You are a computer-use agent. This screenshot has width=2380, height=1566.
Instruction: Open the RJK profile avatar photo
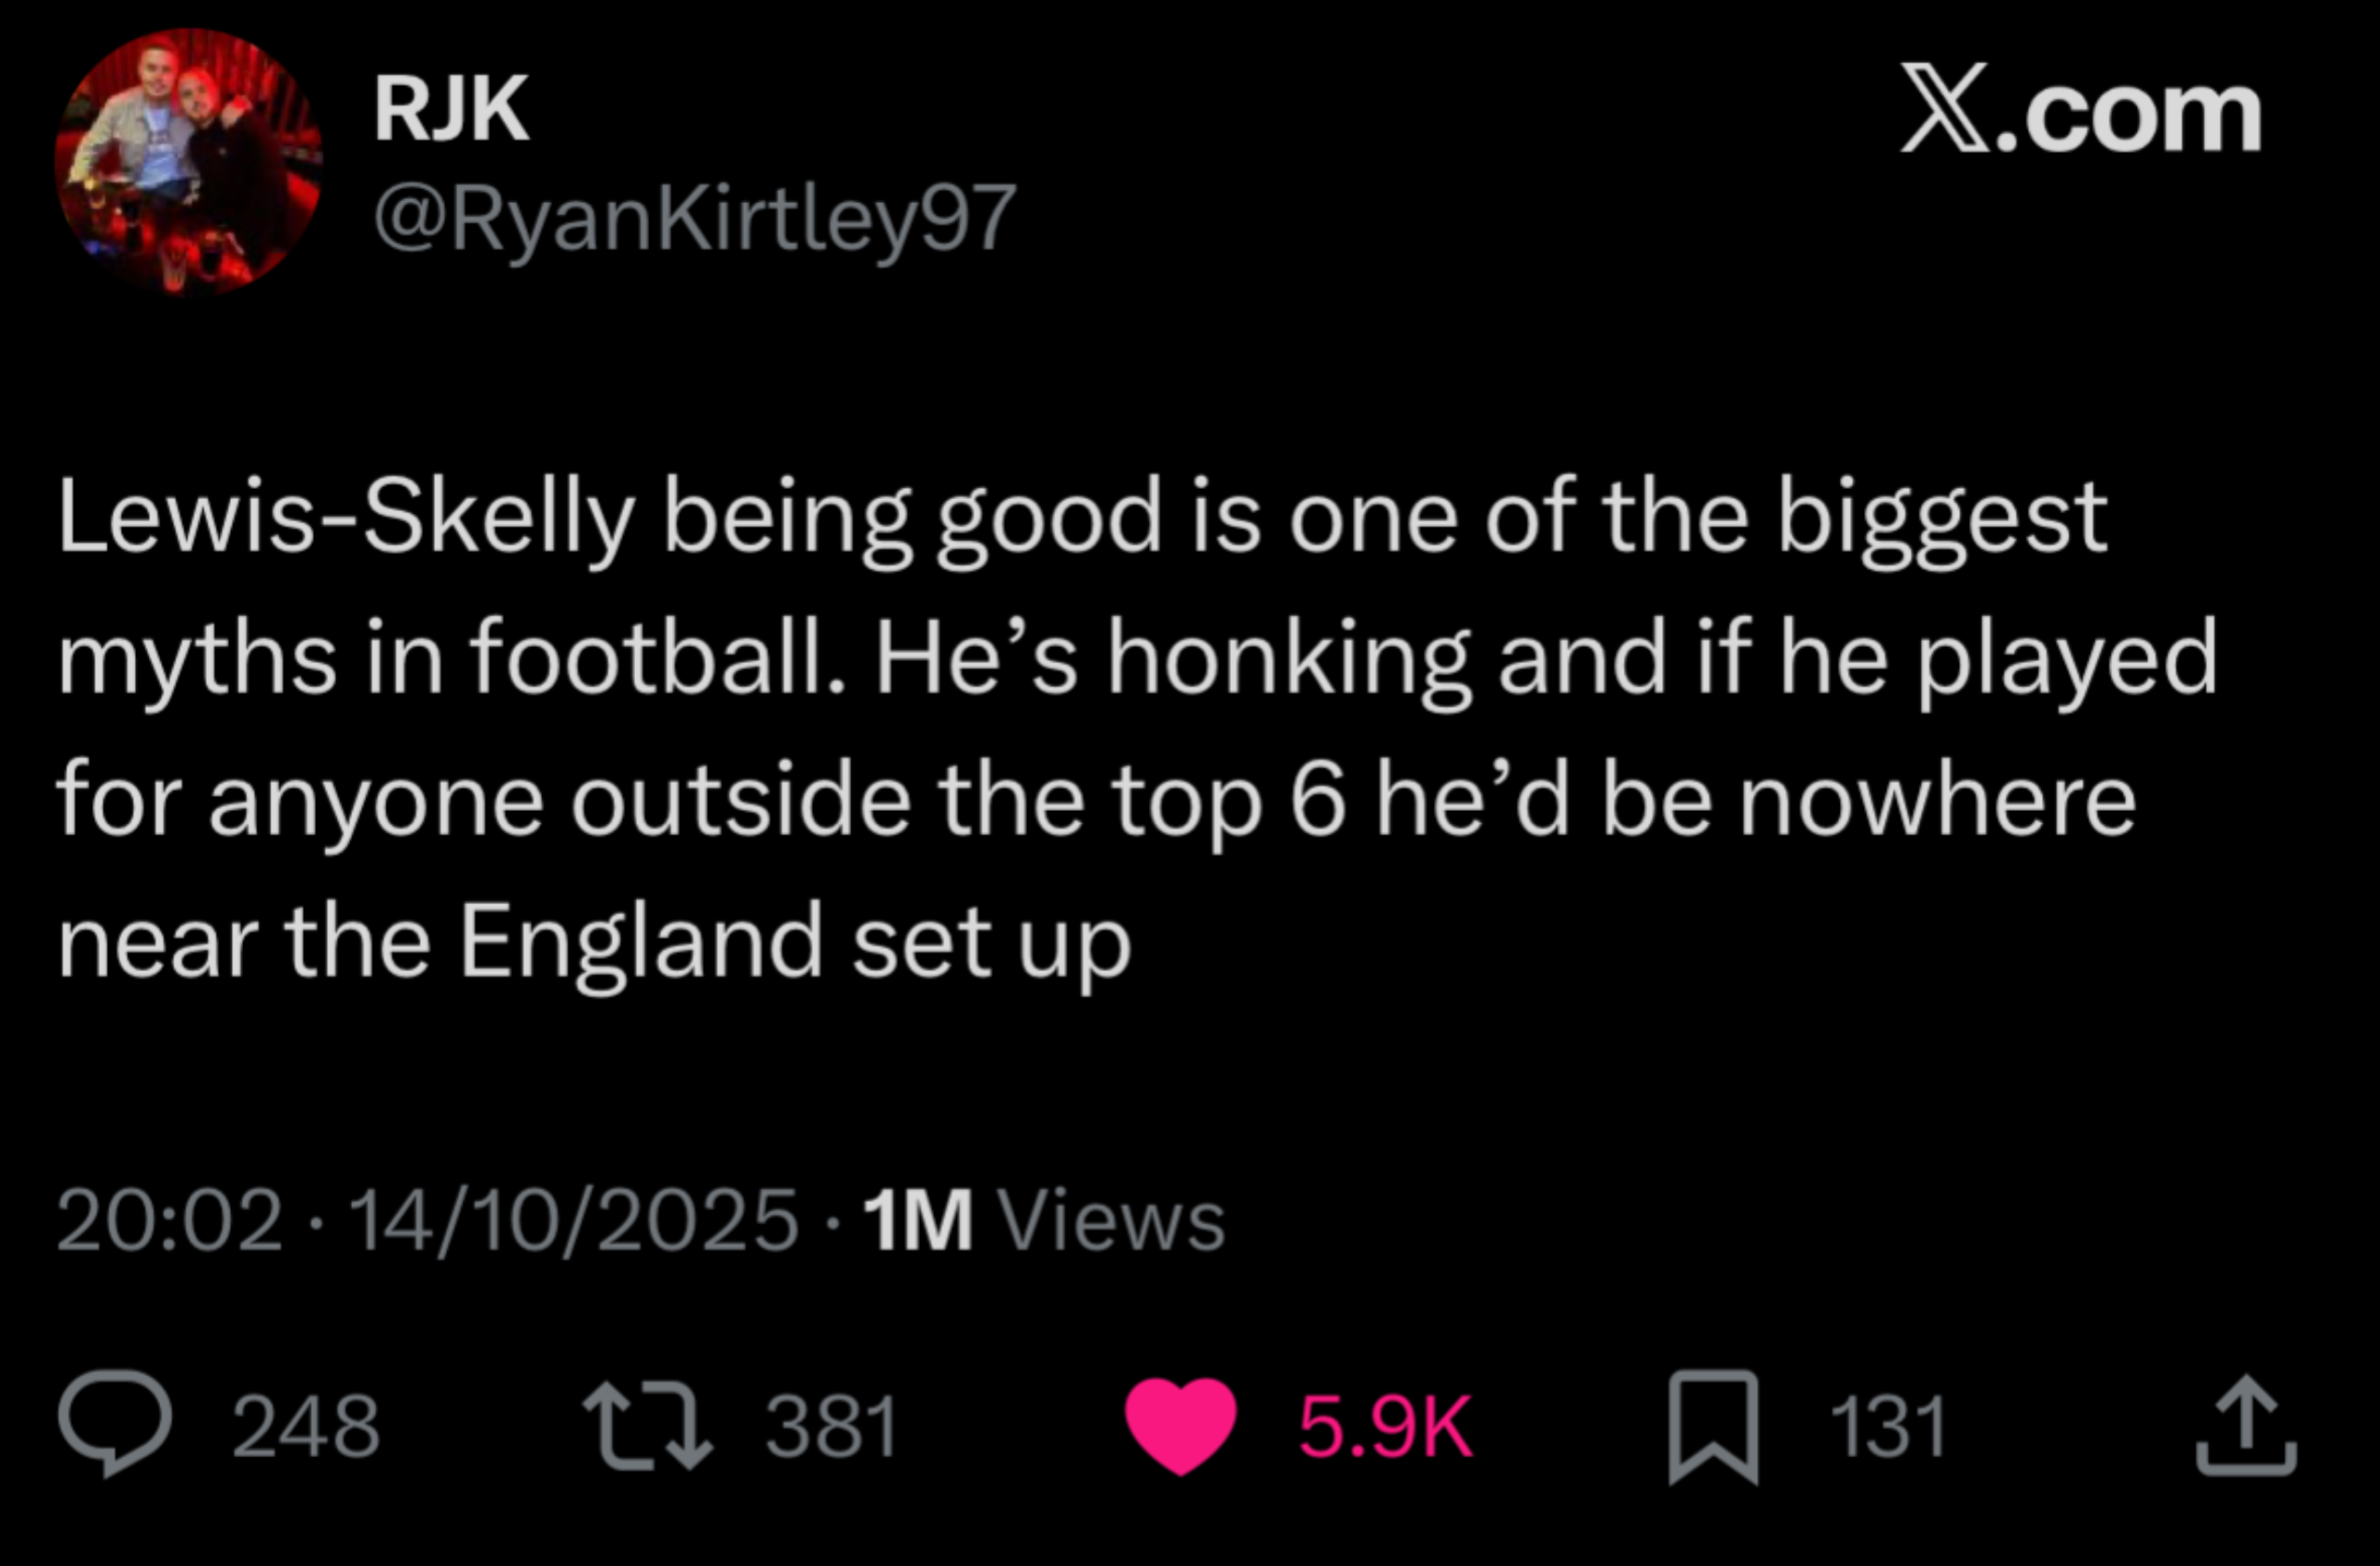[188, 162]
